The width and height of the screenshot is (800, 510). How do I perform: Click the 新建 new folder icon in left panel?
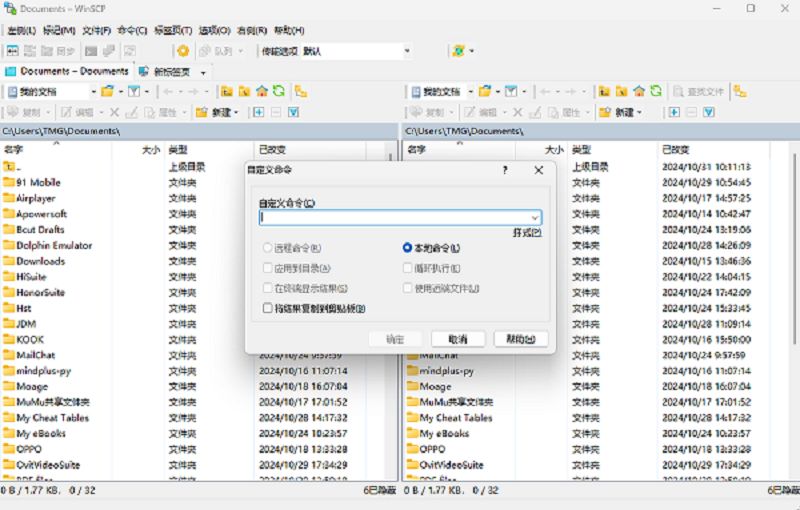pos(202,112)
